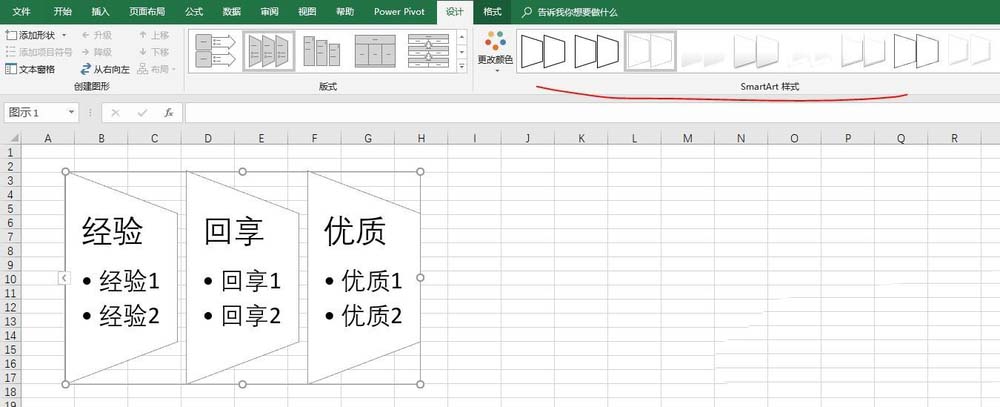Click the Name Box showing 图示 1
The image size is (1000, 407).
pos(35,112)
